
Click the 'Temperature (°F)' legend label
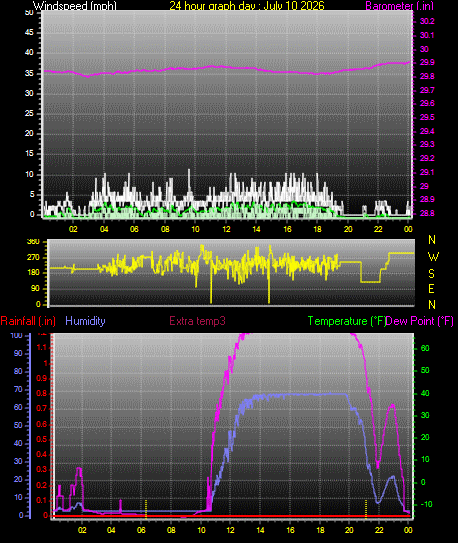point(347,321)
